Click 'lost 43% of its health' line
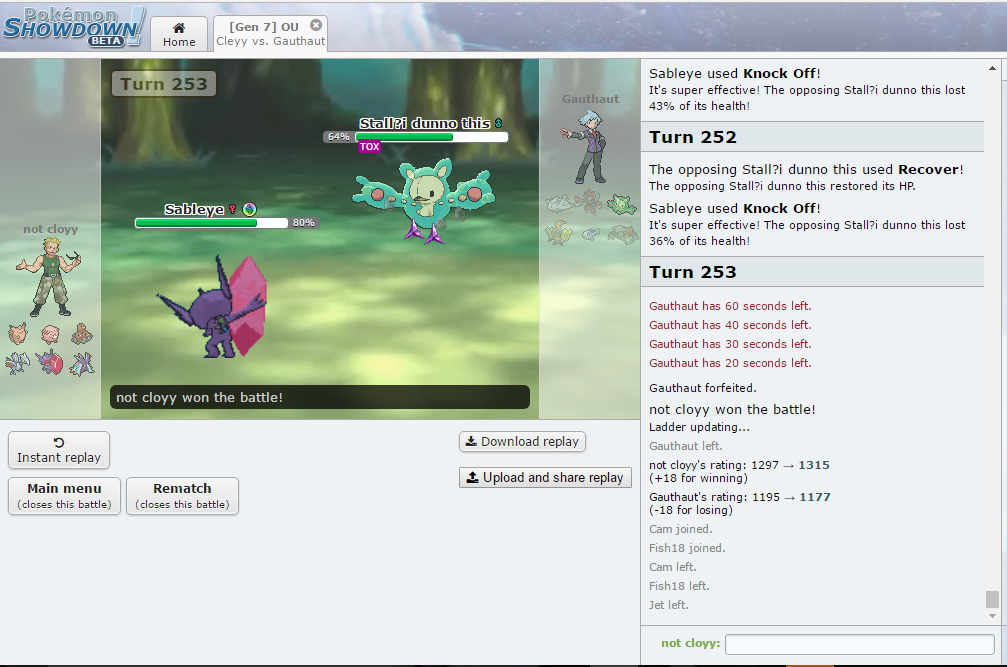Screen dimensions: 1007x667 click(x=807, y=98)
